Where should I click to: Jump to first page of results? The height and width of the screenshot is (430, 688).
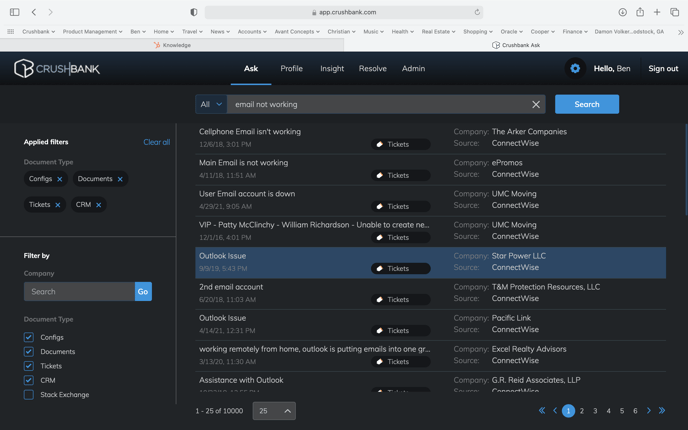[542, 411]
